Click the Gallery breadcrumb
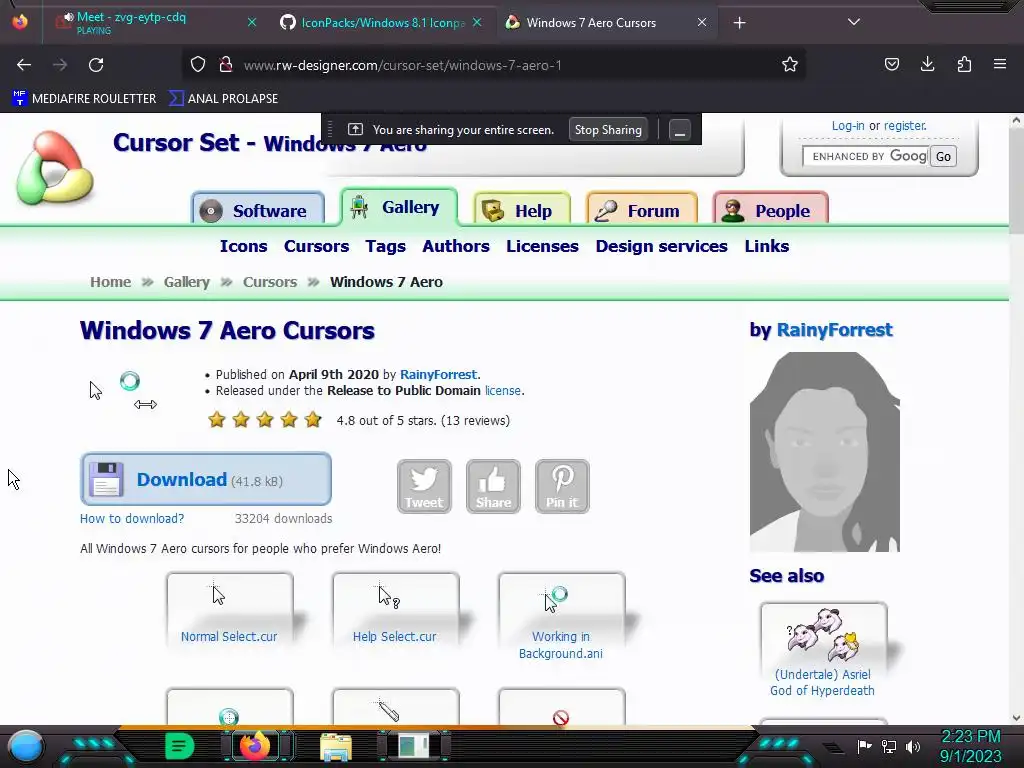 187,282
